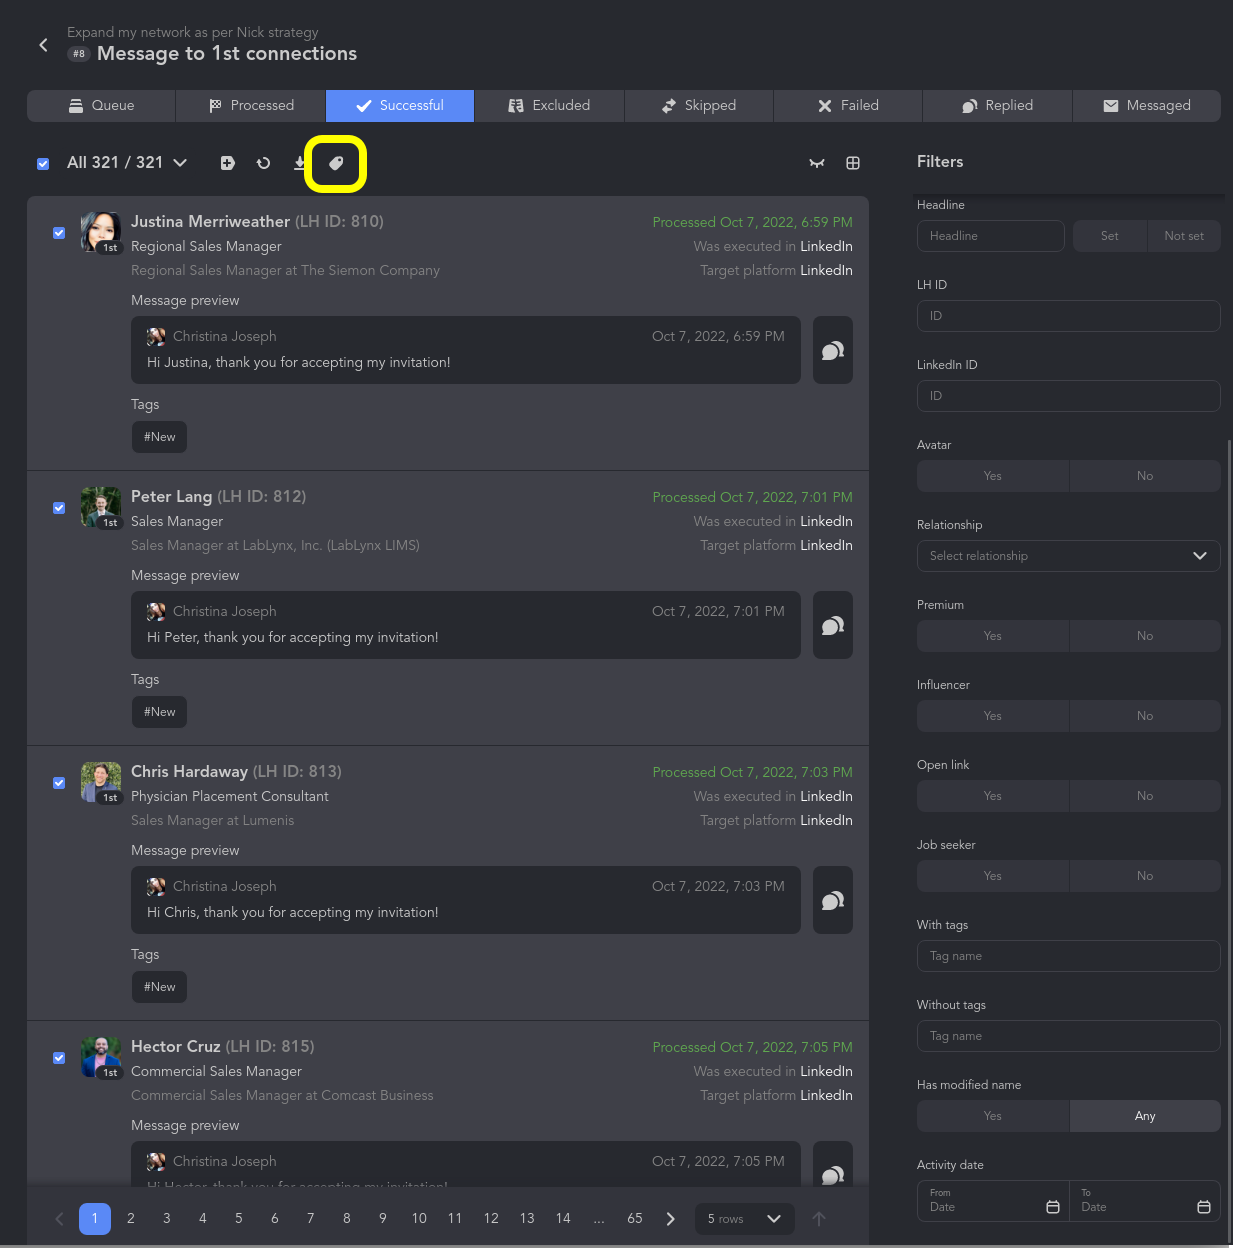Click the With tags Tag name field
Screen dimensions: 1233x1249
pos(1069,956)
